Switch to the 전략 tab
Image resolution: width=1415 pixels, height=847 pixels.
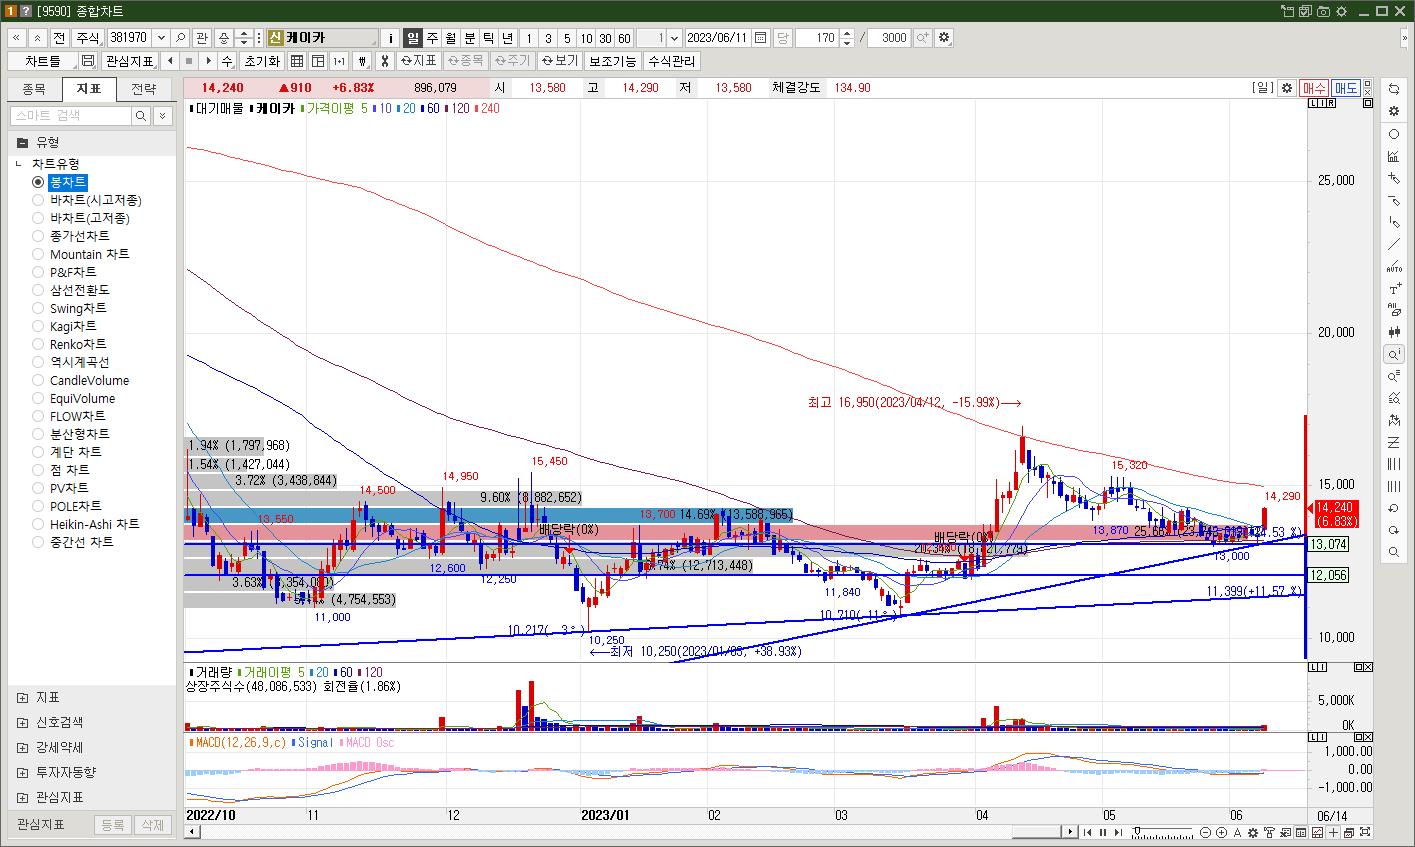click(x=143, y=89)
